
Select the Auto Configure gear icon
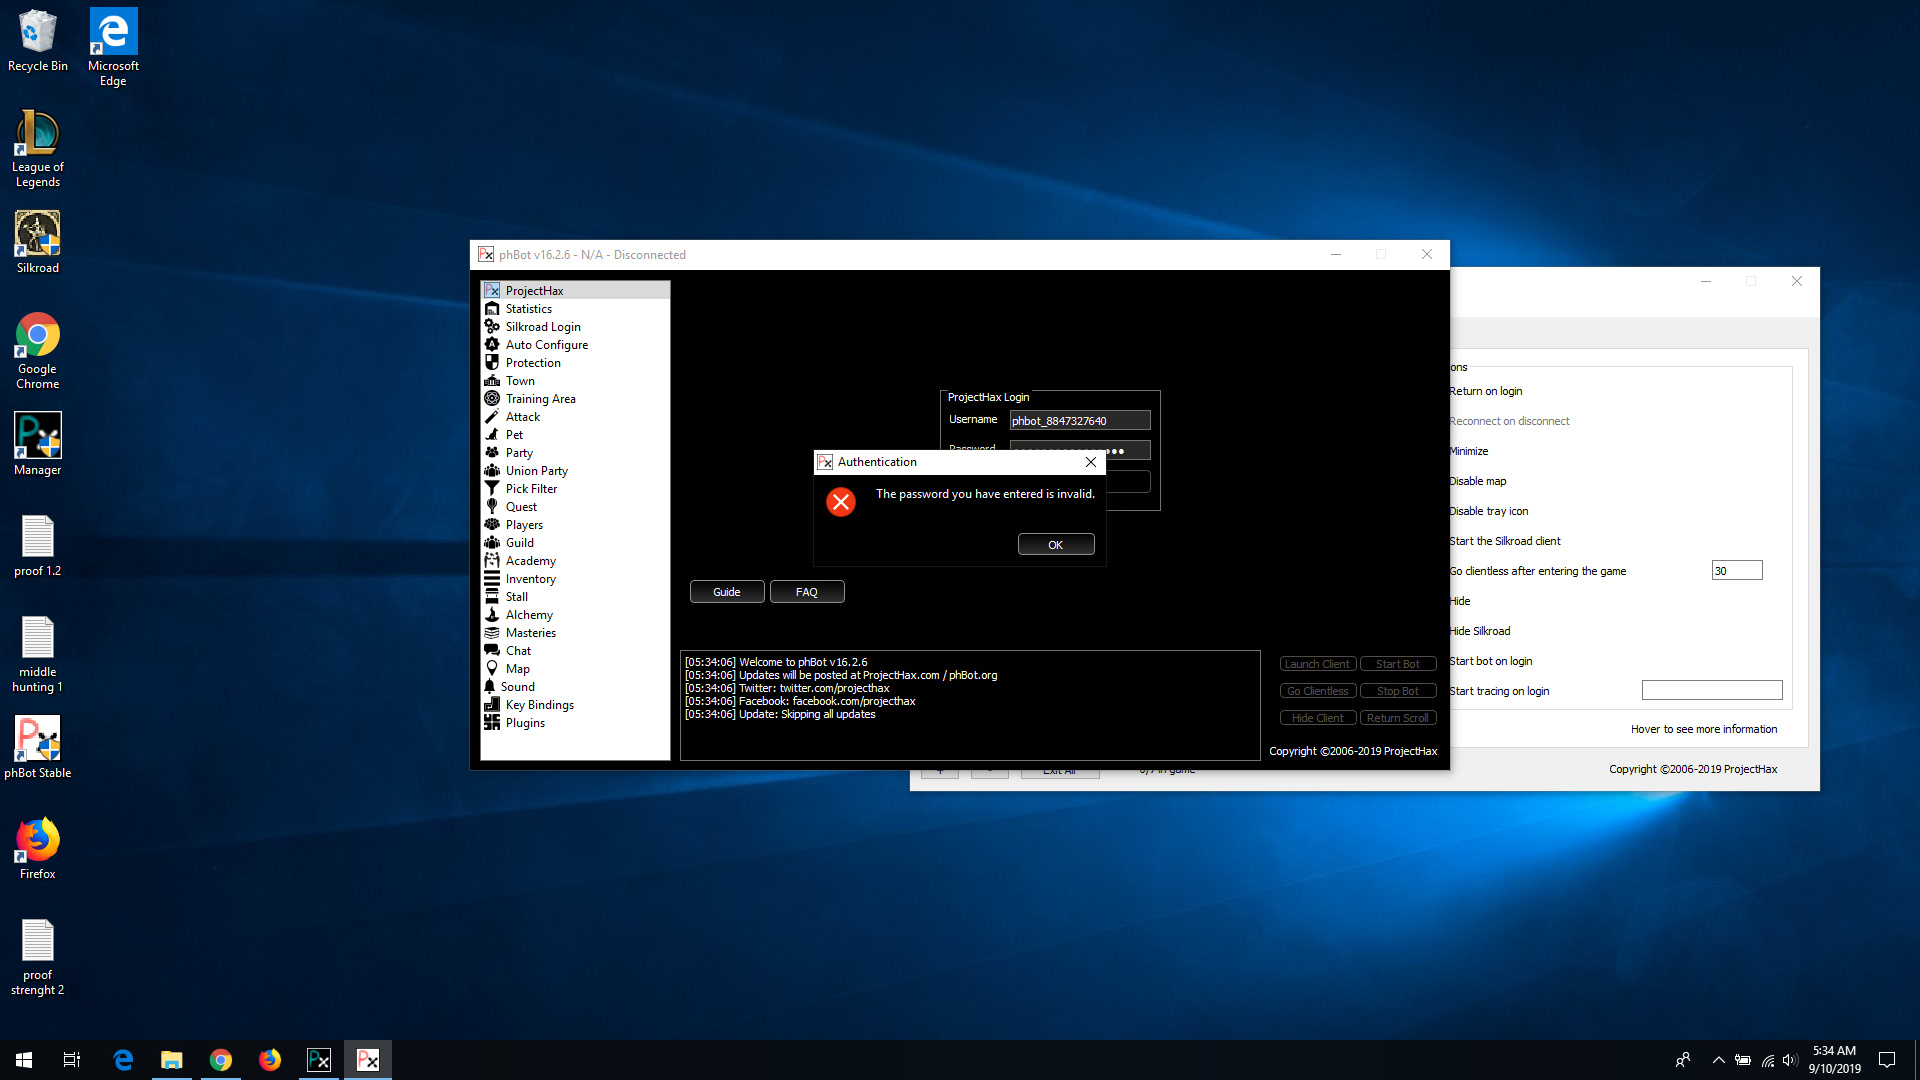492,345
